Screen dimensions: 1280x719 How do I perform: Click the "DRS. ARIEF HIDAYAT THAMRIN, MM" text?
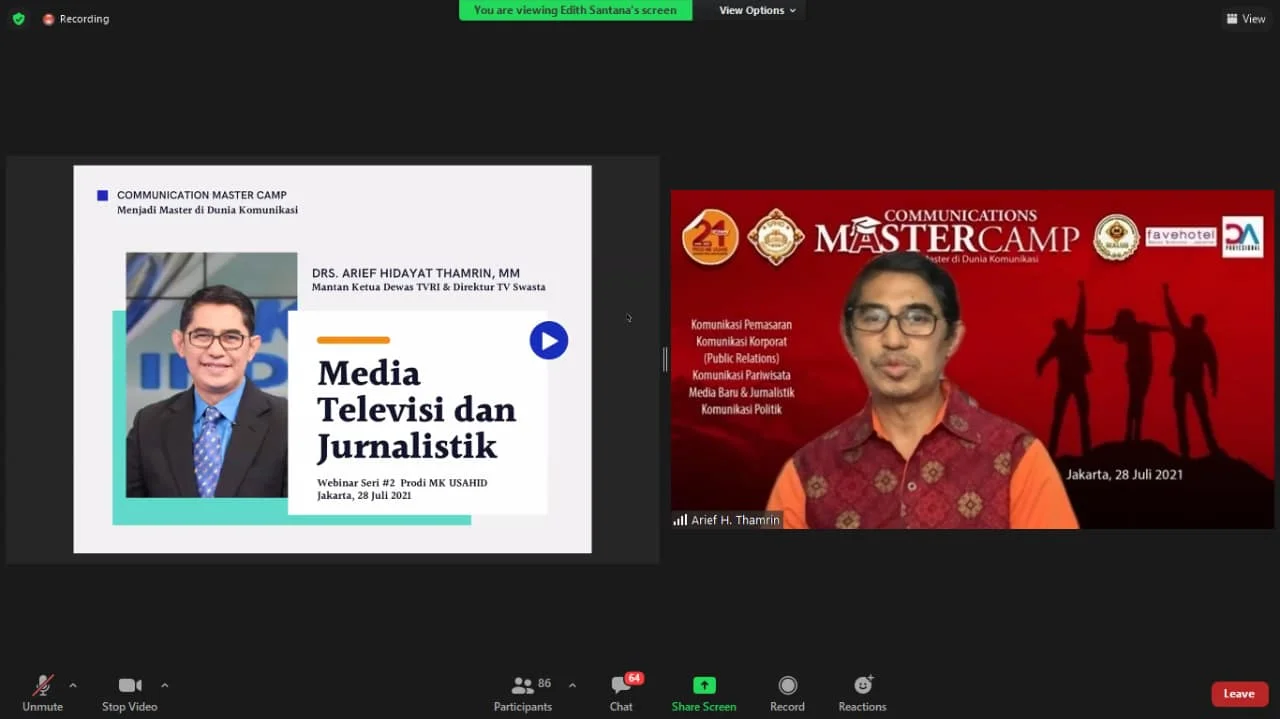[x=416, y=273]
